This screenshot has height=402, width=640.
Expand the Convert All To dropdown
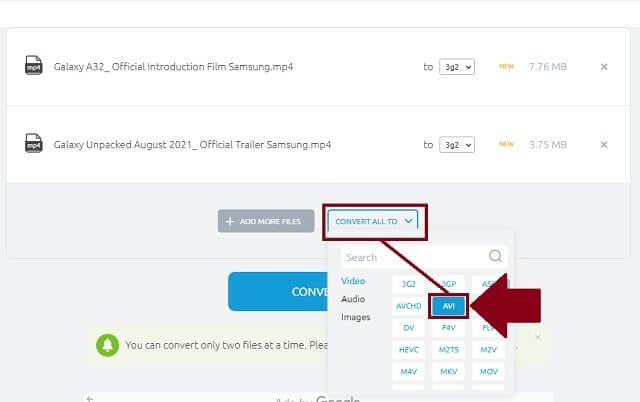click(373, 221)
